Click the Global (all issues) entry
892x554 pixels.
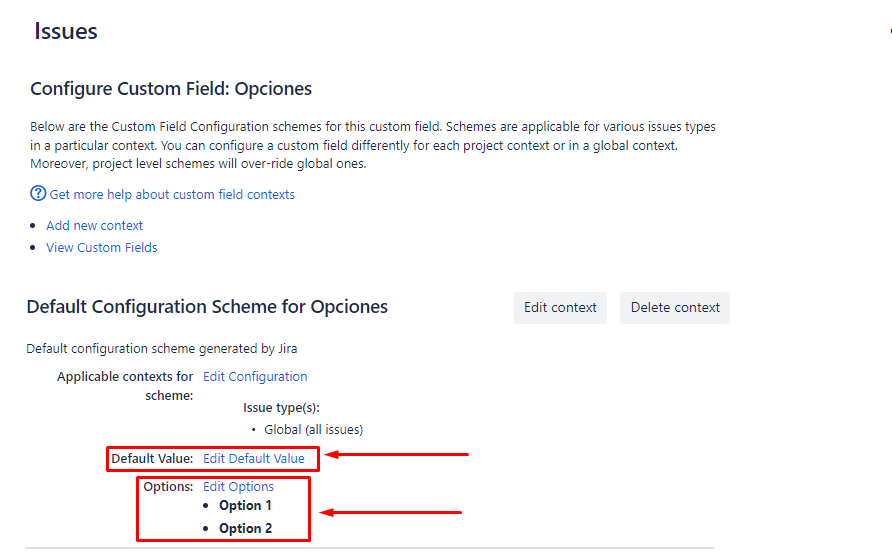click(313, 429)
